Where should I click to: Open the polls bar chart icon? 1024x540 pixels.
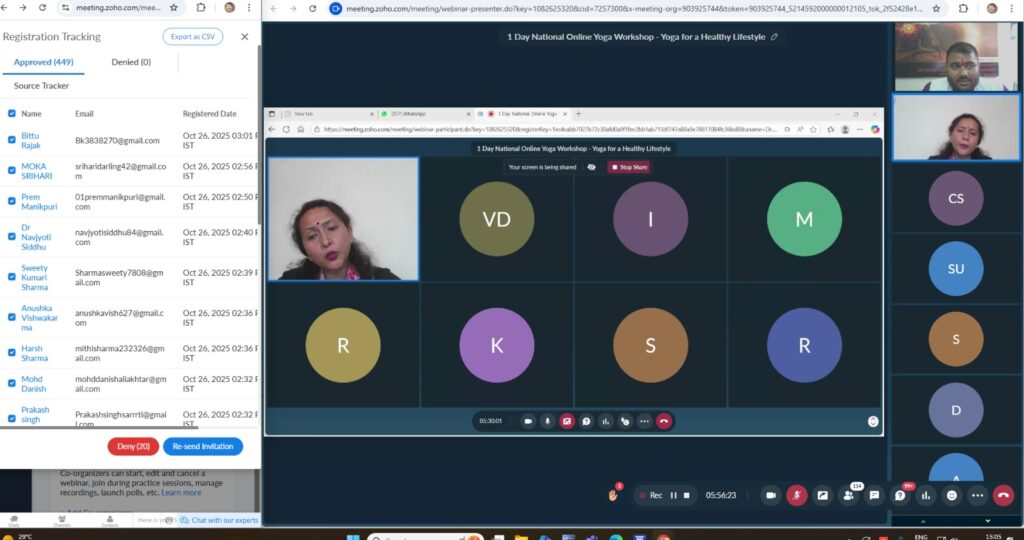926,495
